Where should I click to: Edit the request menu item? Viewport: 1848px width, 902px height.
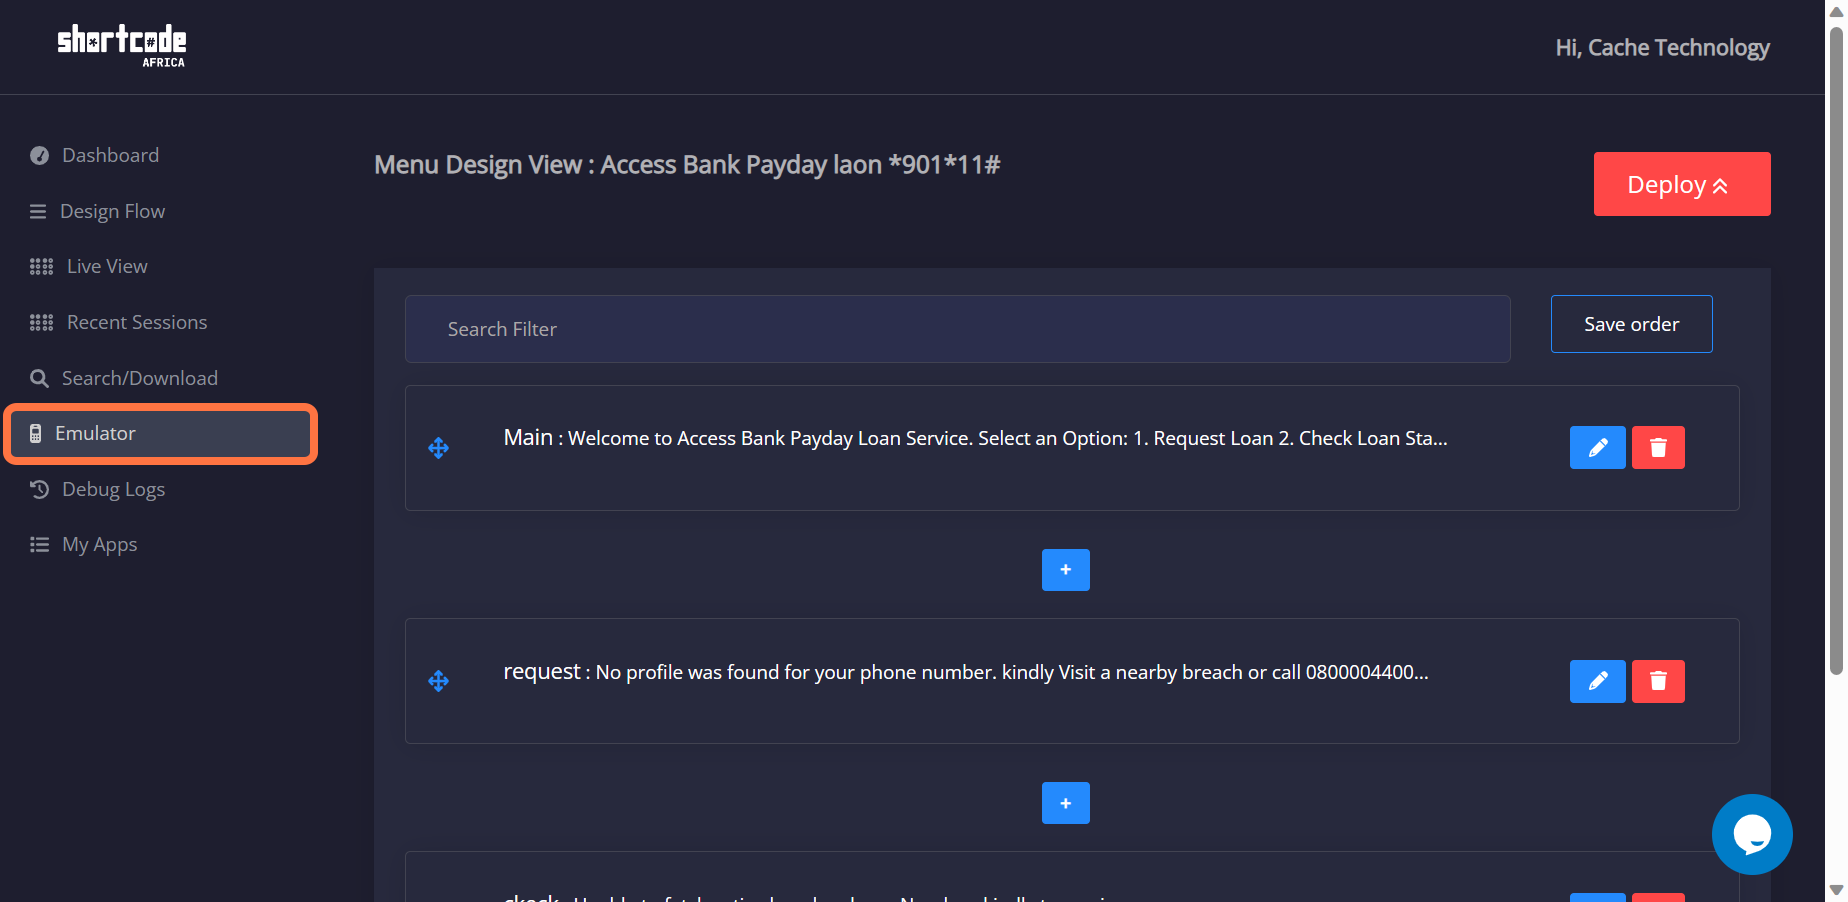point(1597,681)
